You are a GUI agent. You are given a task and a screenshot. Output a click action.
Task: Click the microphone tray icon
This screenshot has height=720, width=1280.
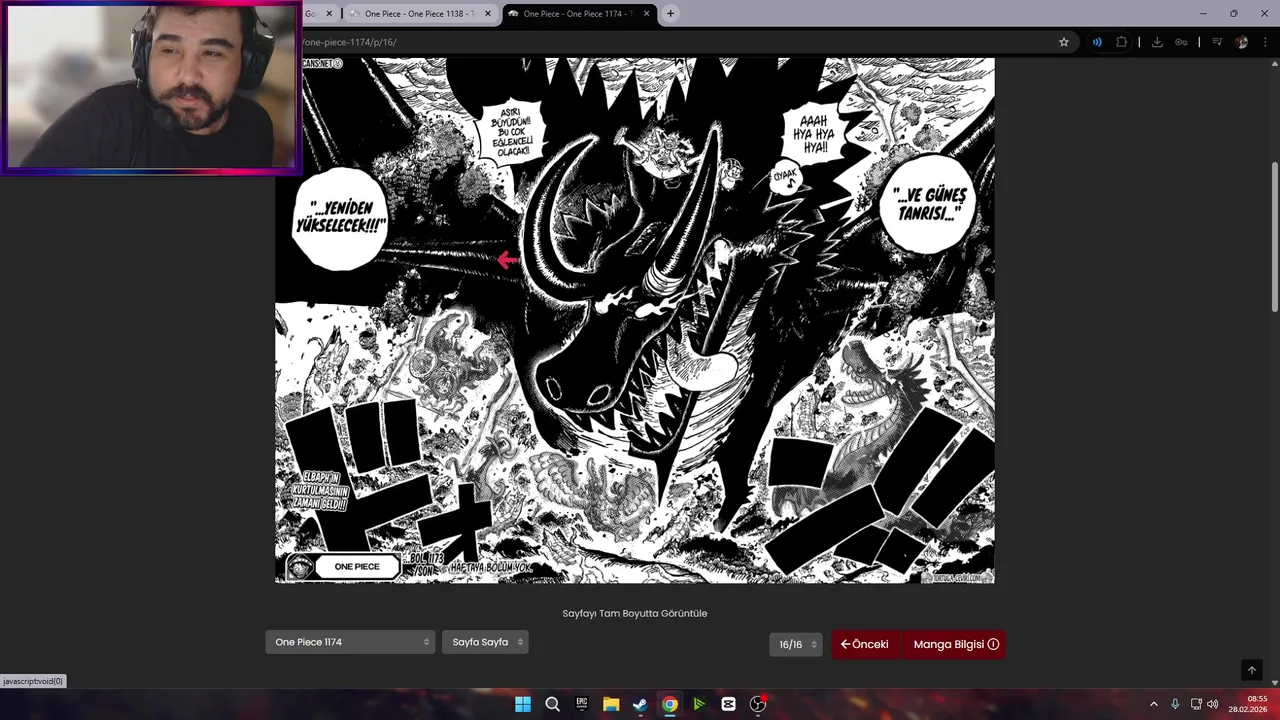pyautogui.click(x=1175, y=704)
